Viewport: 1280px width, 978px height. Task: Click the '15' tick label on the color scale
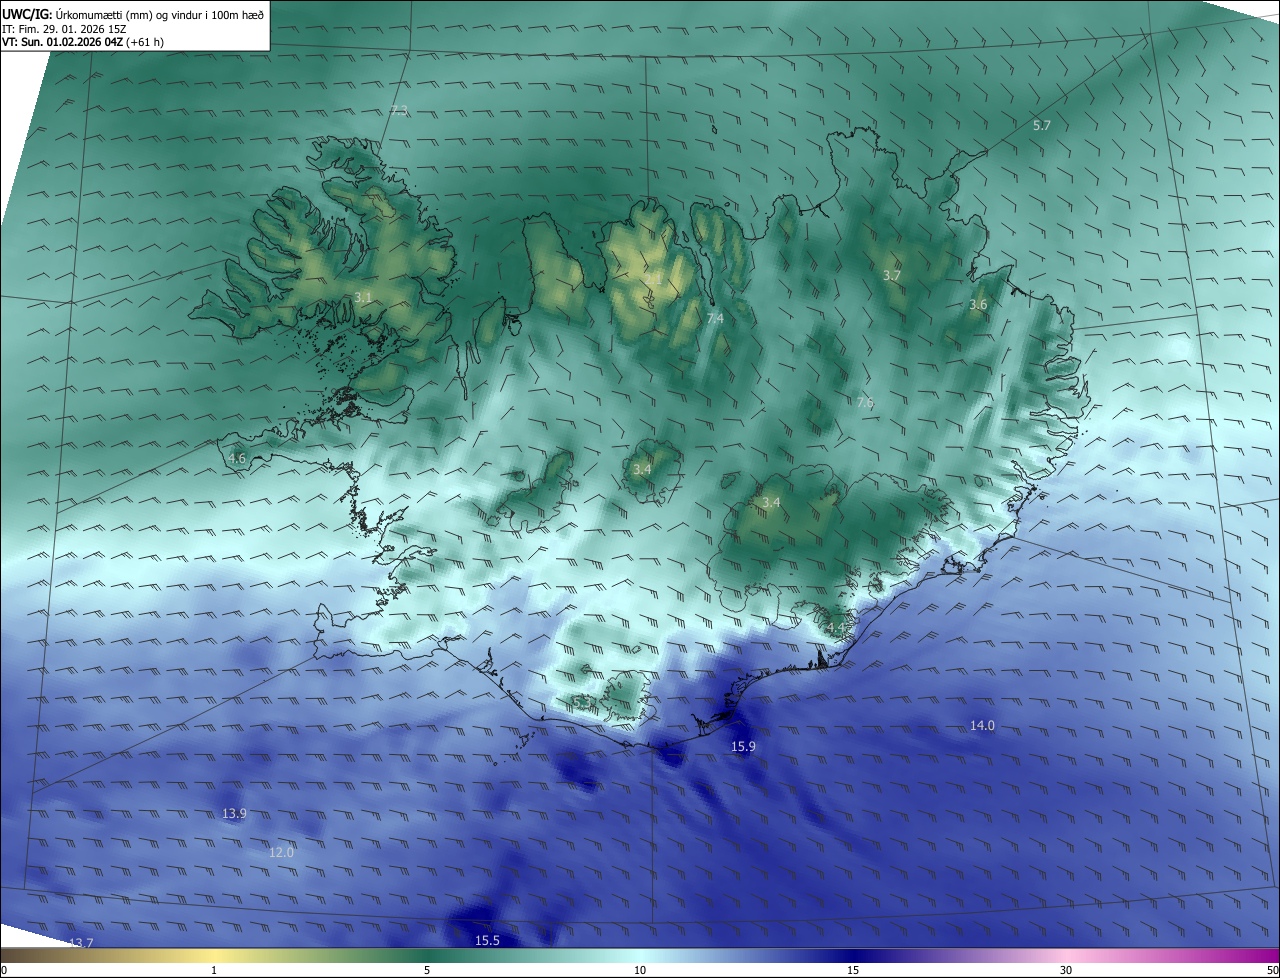(x=853, y=970)
